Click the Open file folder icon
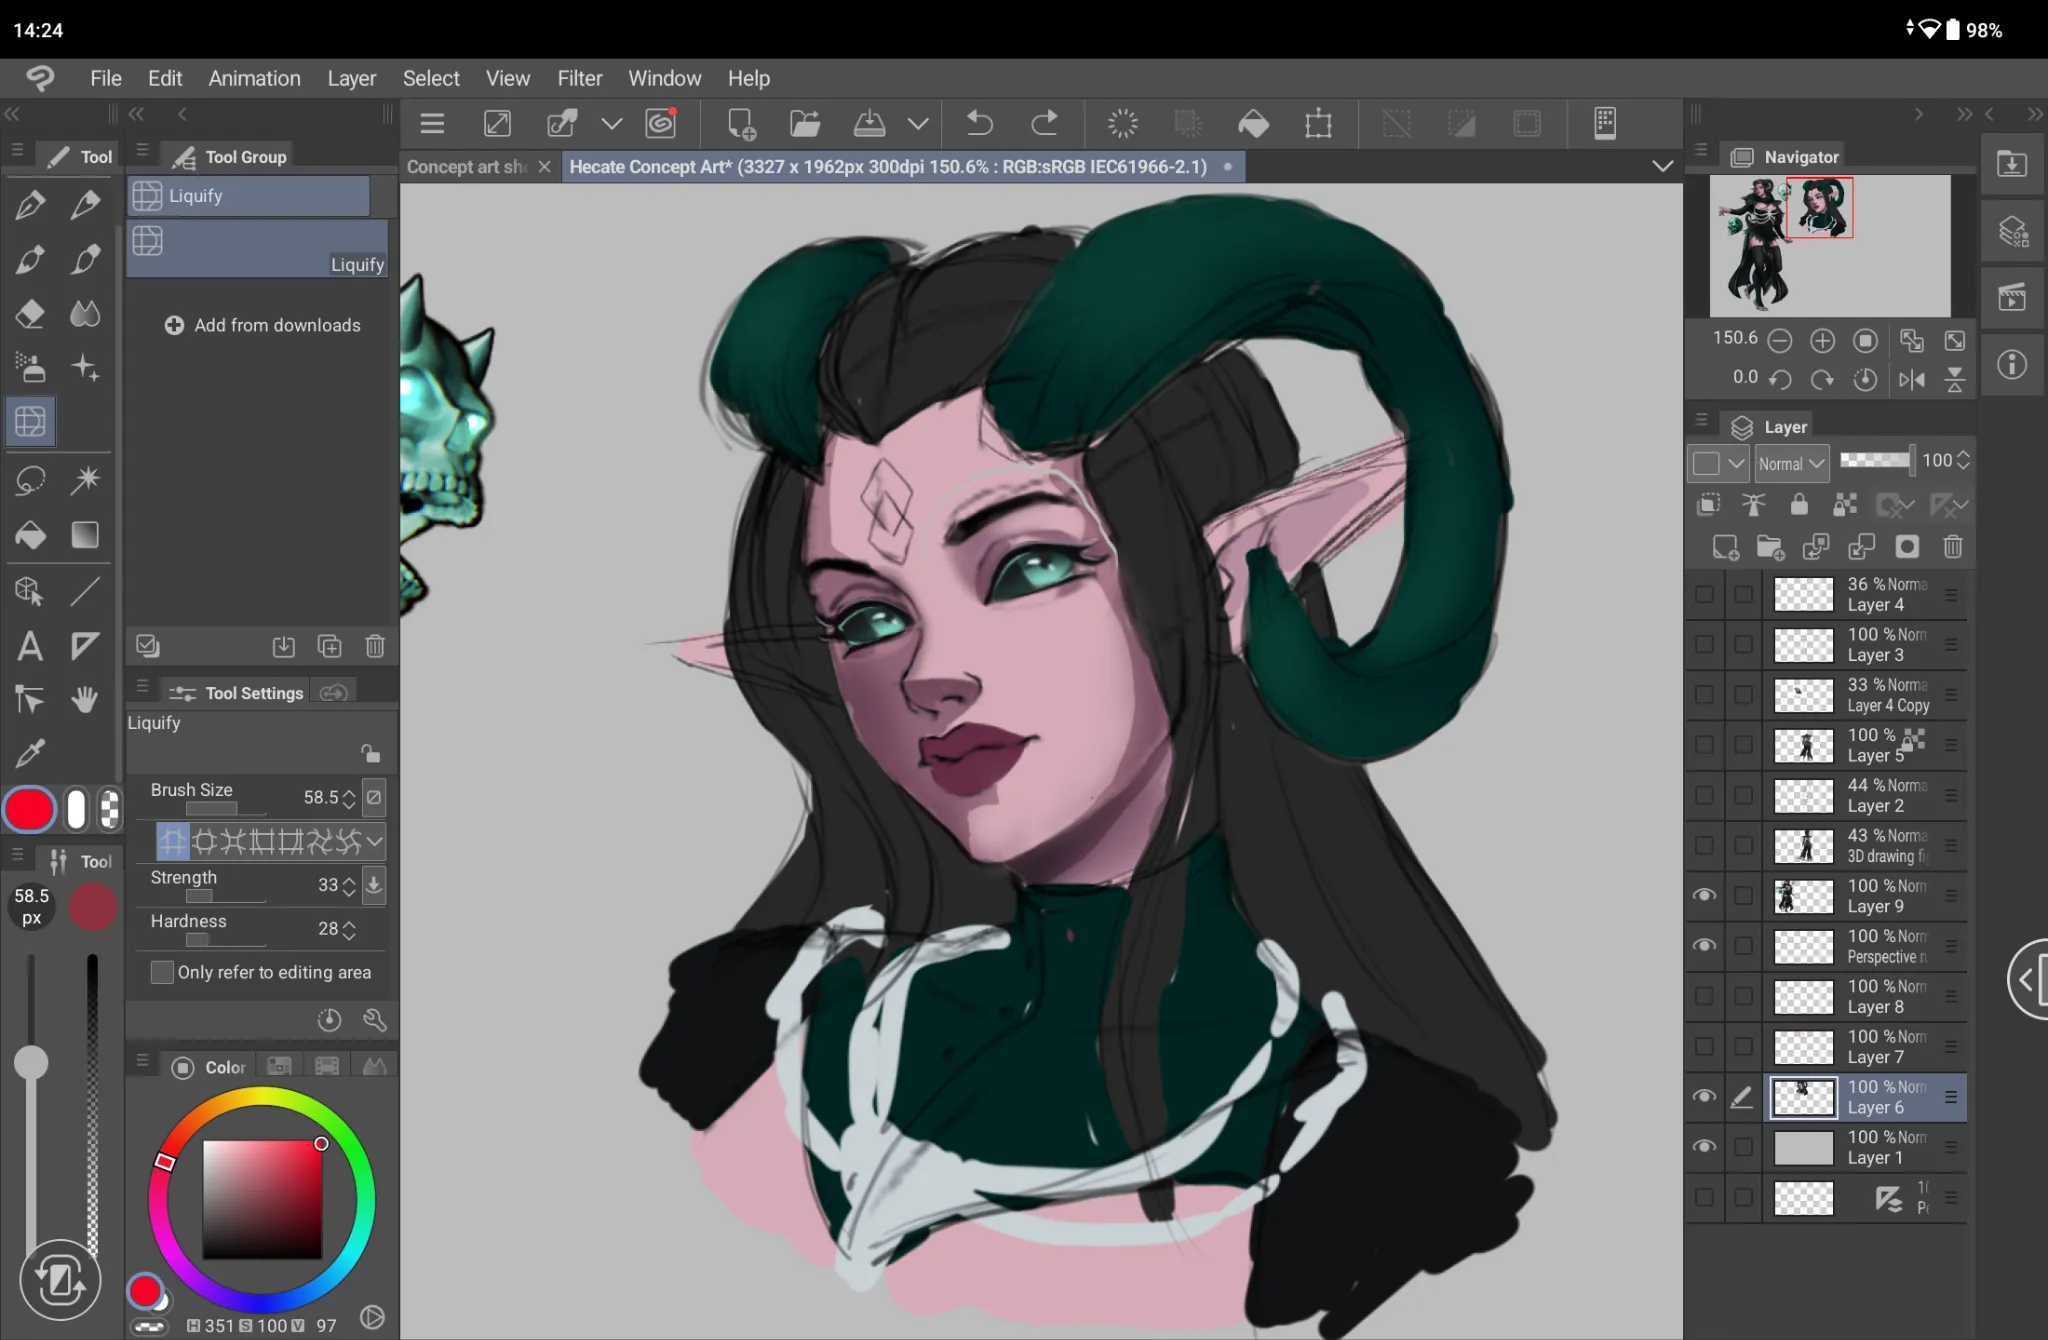The height and width of the screenshot is (1340, 2048). coord(805,124)
